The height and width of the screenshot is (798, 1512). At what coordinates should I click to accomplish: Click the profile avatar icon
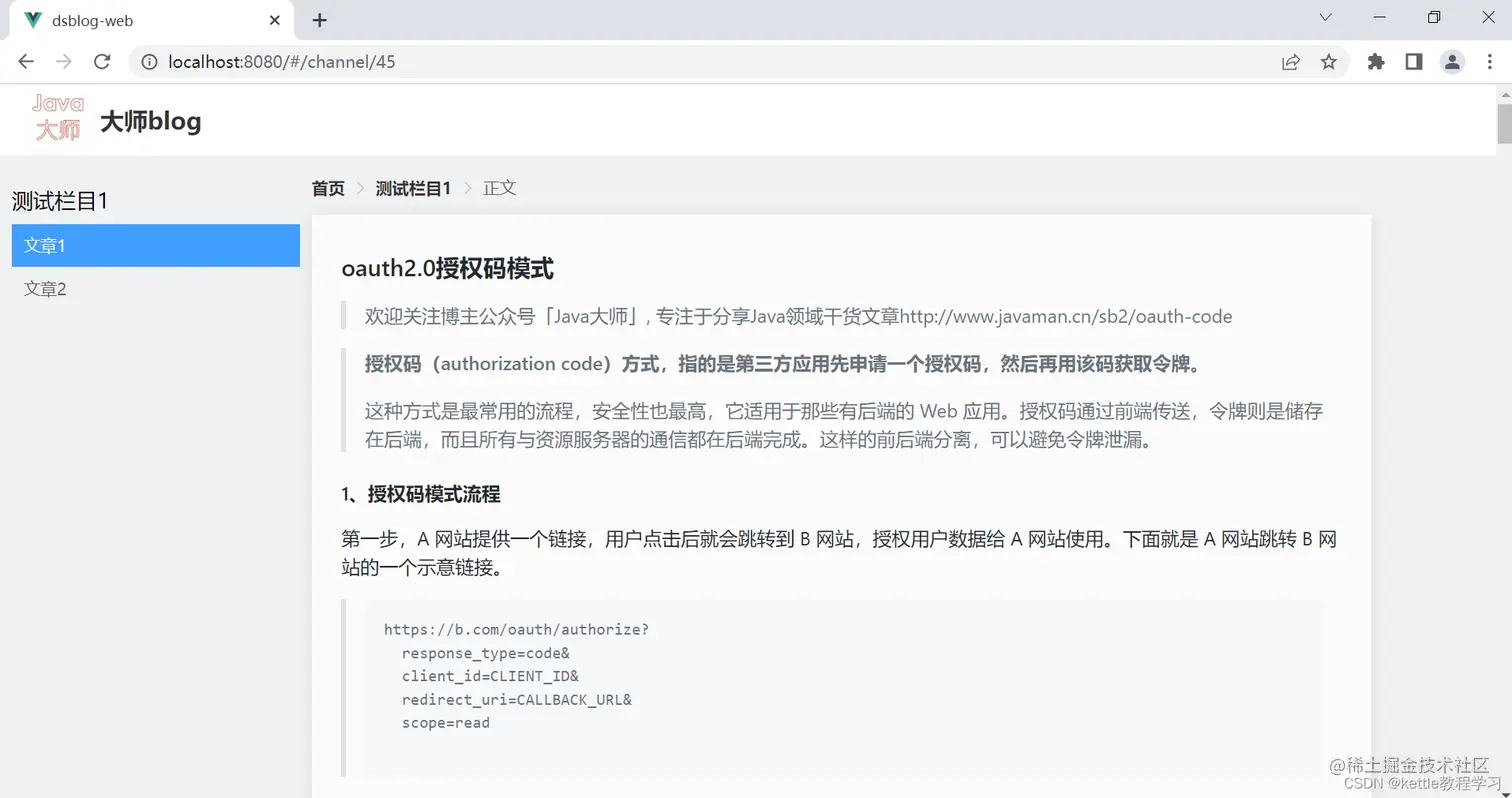[x=1451, y=61]
